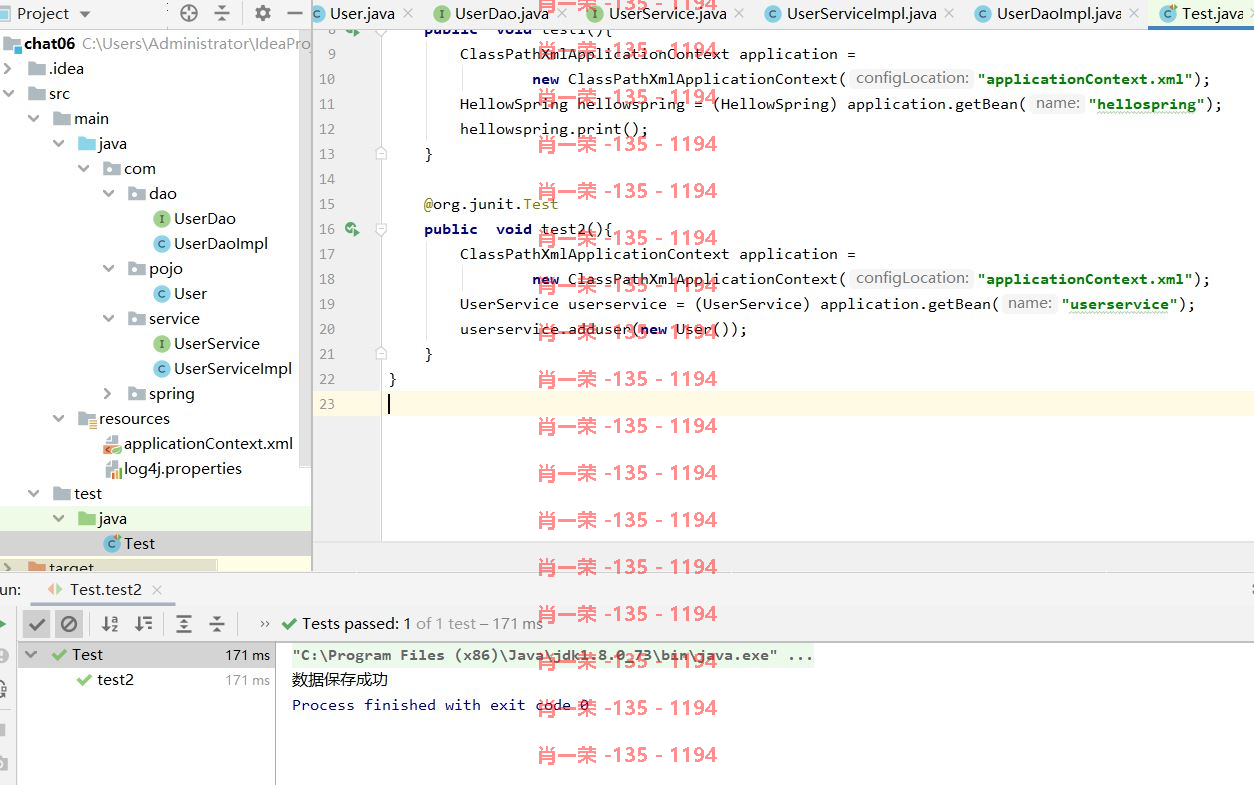Close the Test.test2 run tab

click(x=157, y=590)
